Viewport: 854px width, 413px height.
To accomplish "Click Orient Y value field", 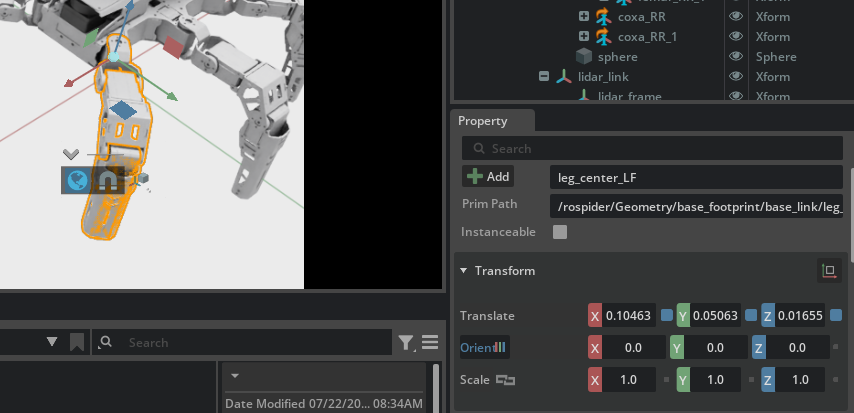I will pos(715,348).
